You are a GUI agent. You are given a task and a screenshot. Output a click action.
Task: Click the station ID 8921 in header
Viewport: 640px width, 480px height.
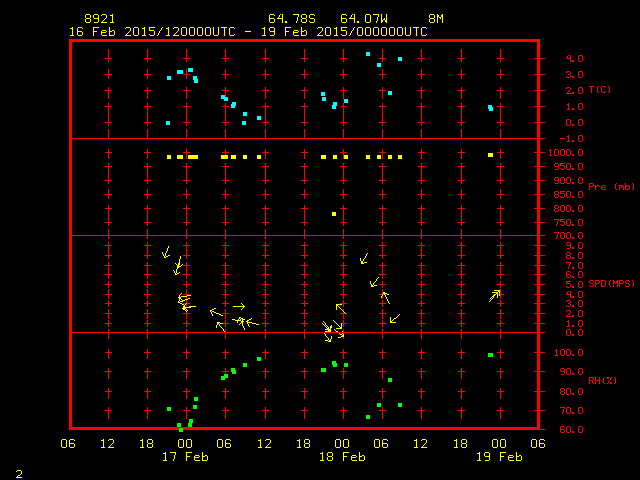(x=98, y=19)
